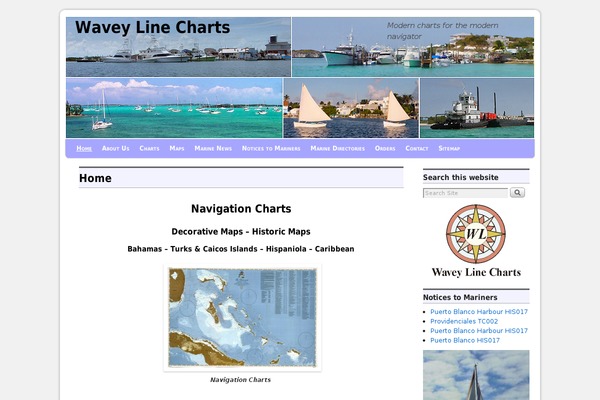
Task: Click the tugboat header photo
Action: [476, 108]
